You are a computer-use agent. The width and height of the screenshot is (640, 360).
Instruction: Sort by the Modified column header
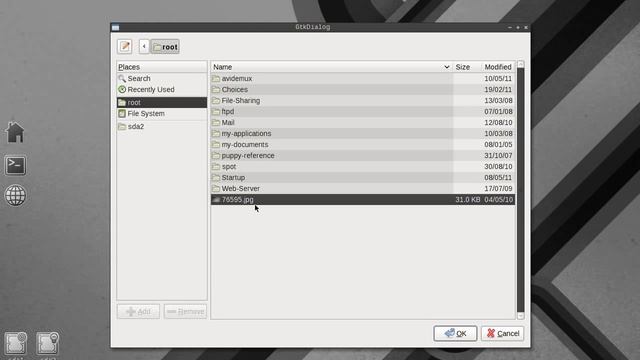click(x=498, y=67)
